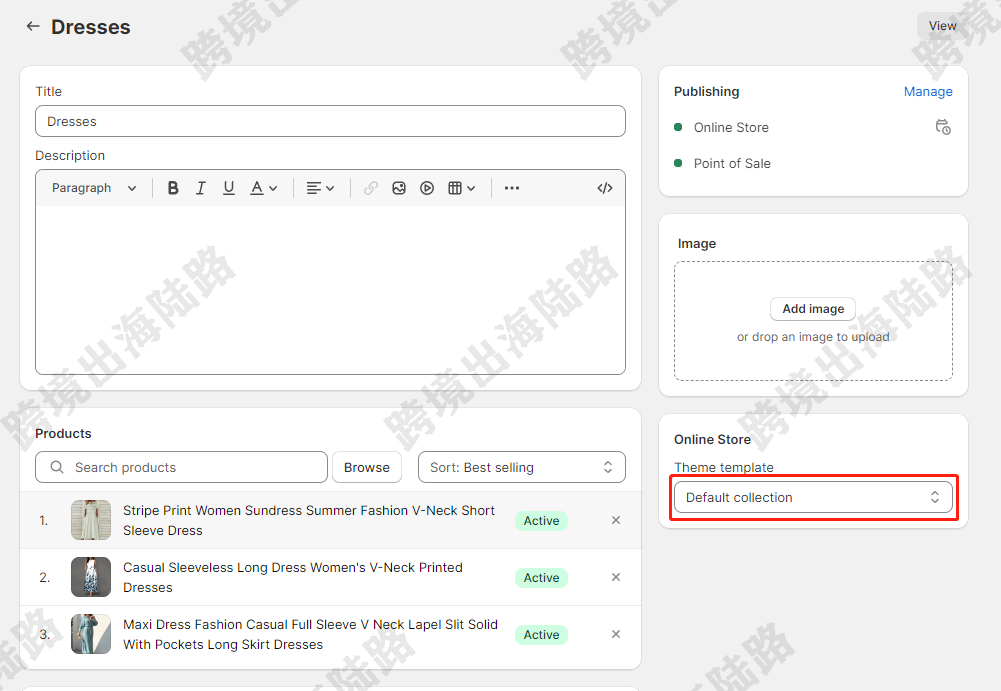Open the text color picker
Screen dimensions: 1001x691
[263, 188]
